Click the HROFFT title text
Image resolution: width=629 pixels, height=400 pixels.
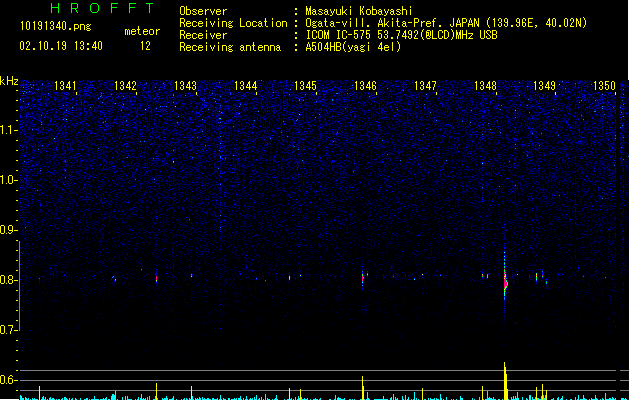(102, 8)
